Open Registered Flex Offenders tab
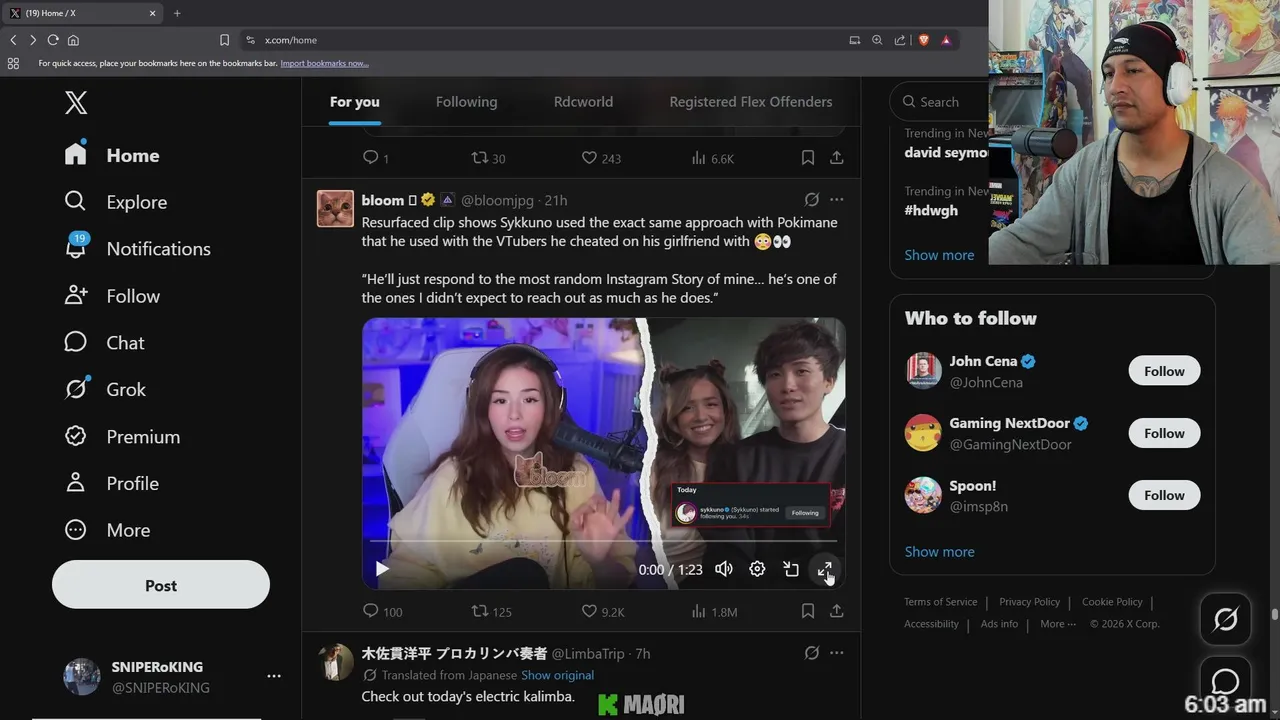Image resolution: width=1280 pixels, height=720 pixels. pos(750,102)
